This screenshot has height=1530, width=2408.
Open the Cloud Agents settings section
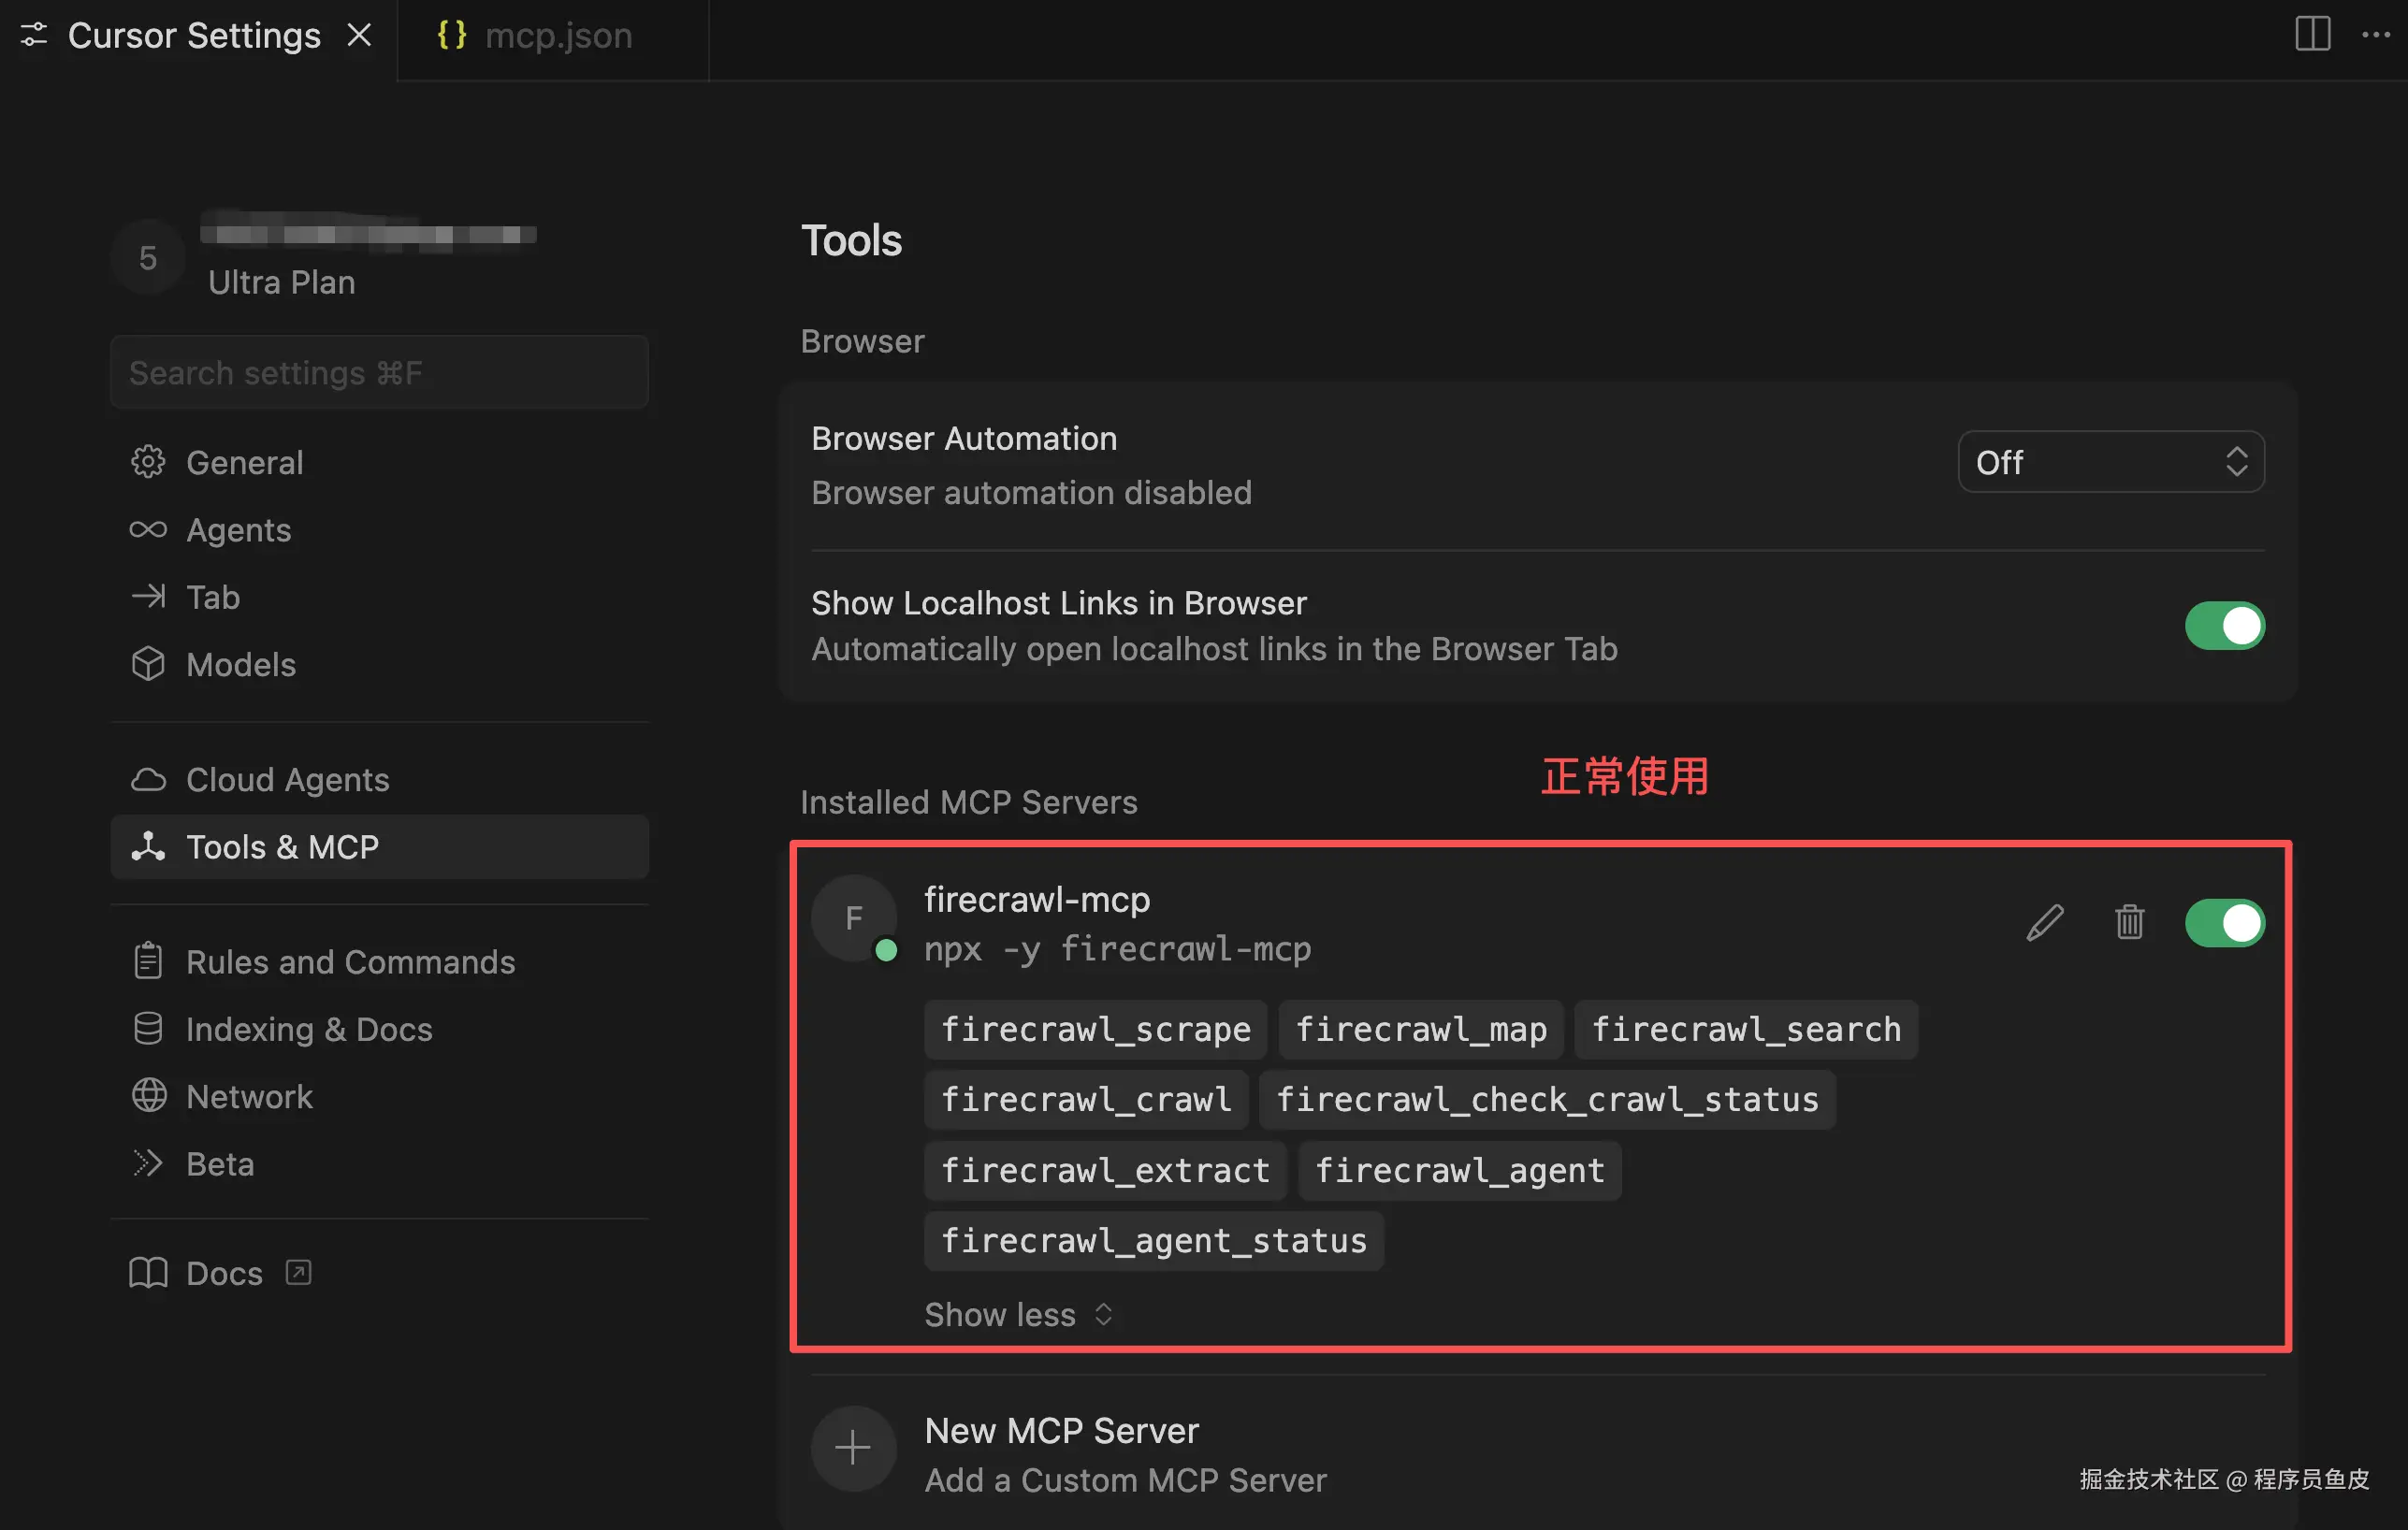[287, 779]
